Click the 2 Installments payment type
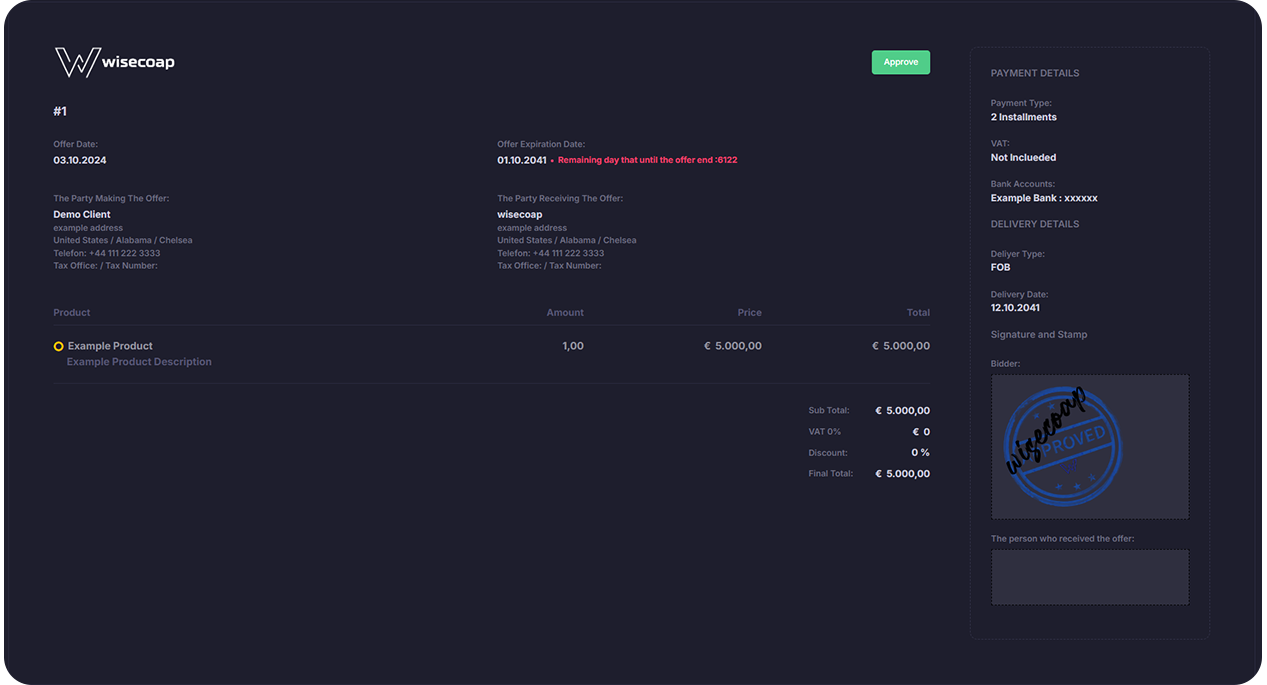1267x685 pixels. pos(1023,117)
